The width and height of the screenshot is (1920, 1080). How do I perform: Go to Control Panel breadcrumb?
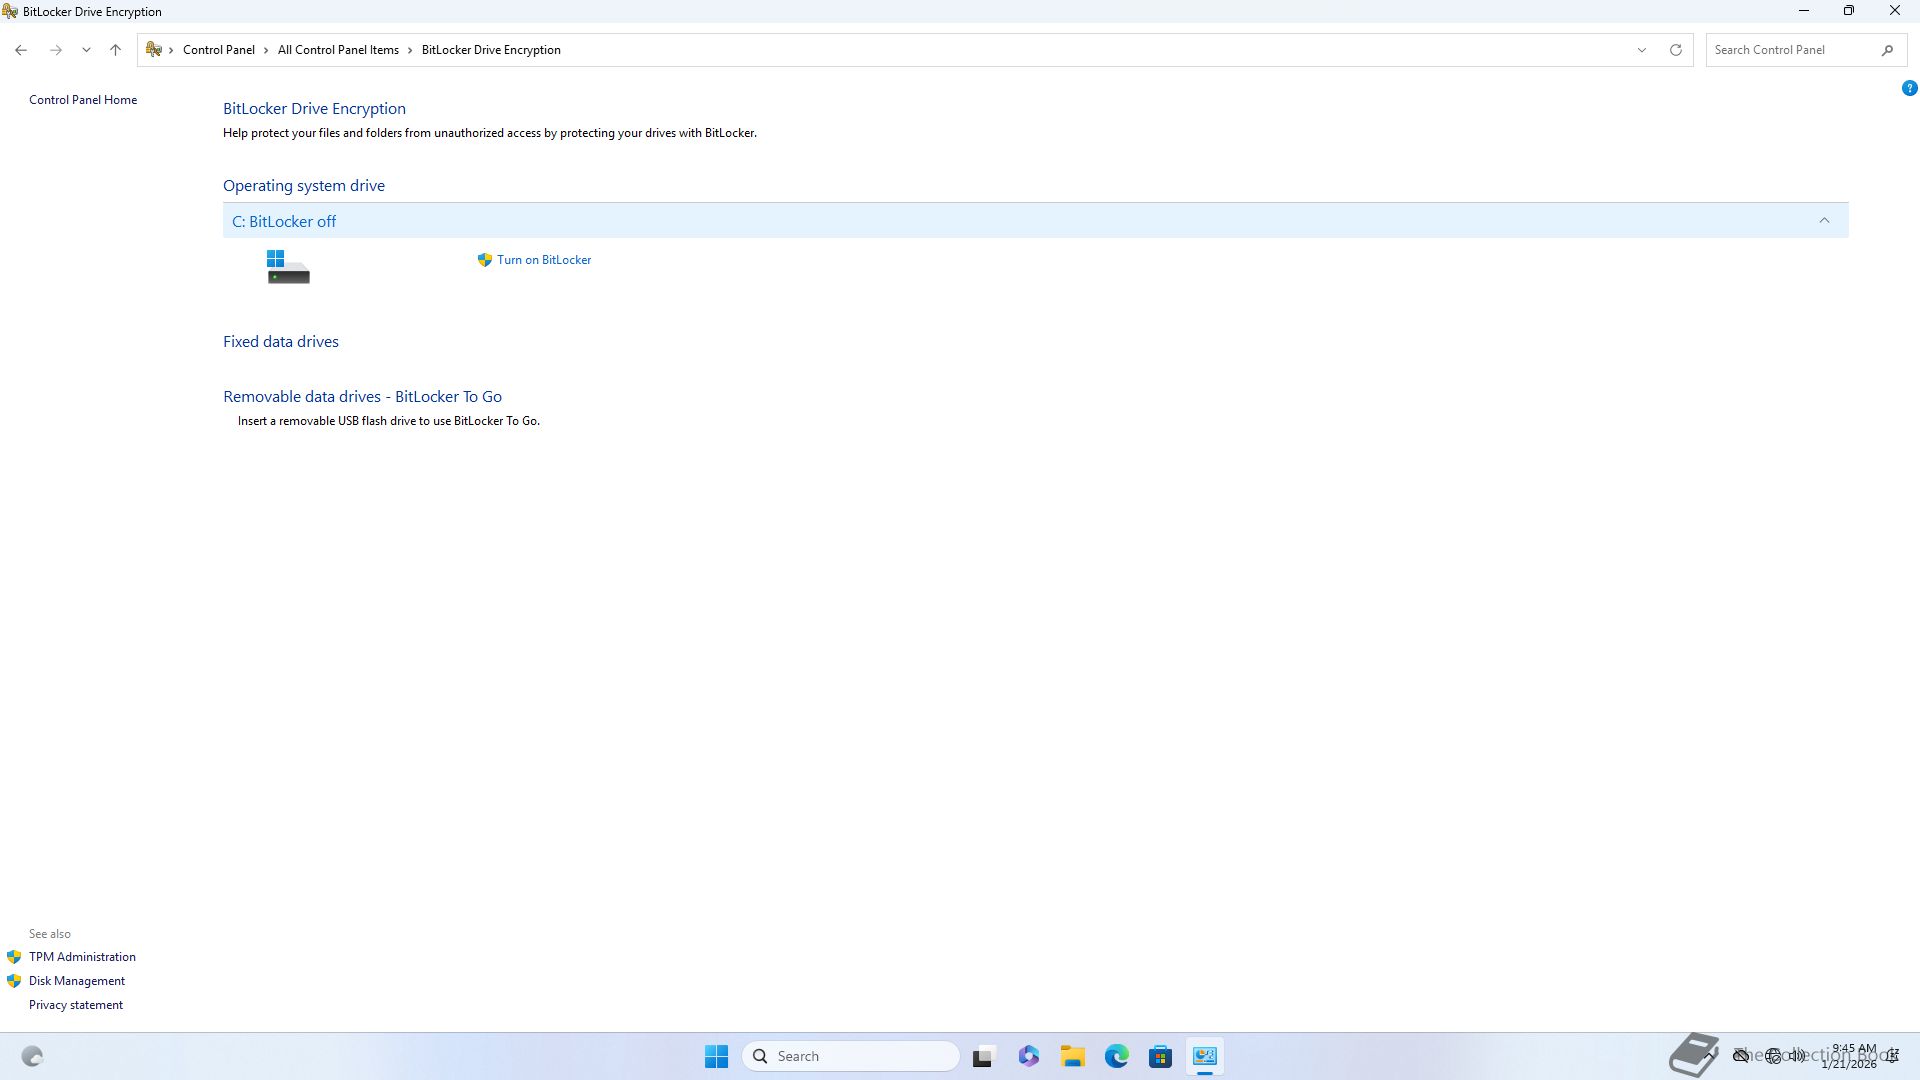[218, 50]
